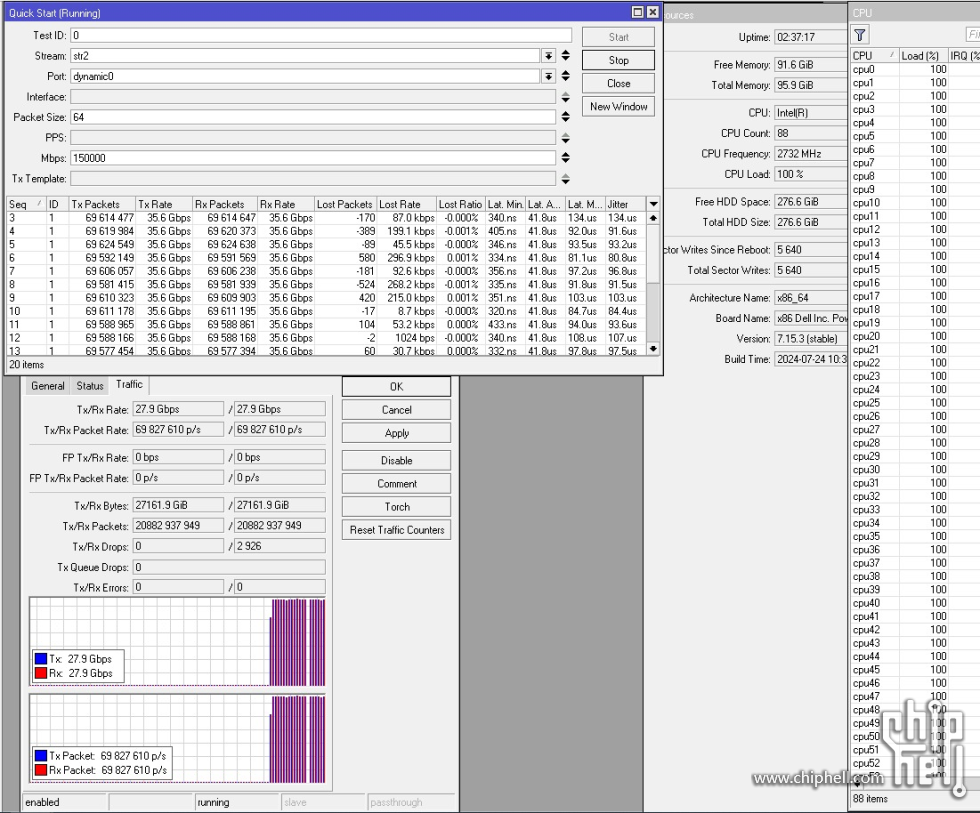Toggle the PPS field expander arrows
This screenshot has height=813, width=980.
point(566,138)
